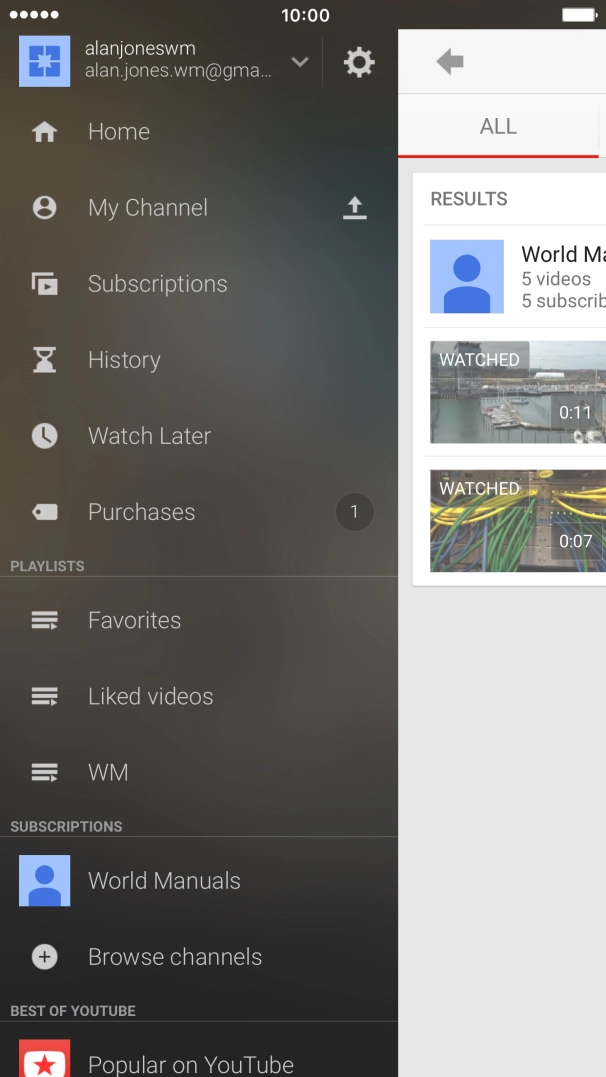
Task: Open the Favorites playlist
Action: tap(134, 620)
